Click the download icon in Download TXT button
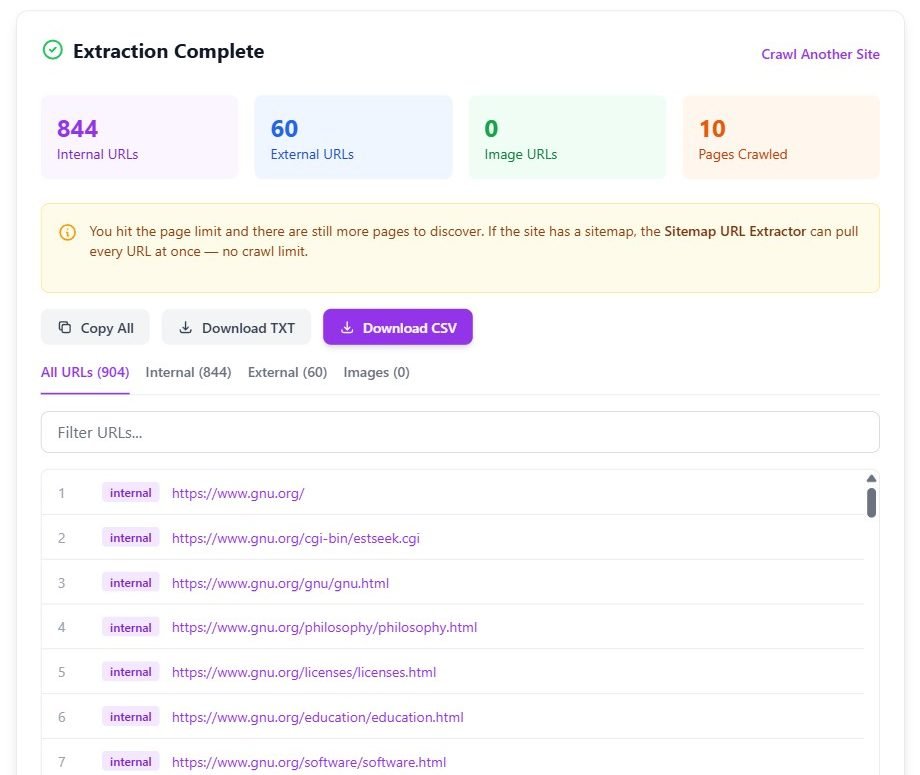Screen dimensions: 920x775 [x=185, y=327]
